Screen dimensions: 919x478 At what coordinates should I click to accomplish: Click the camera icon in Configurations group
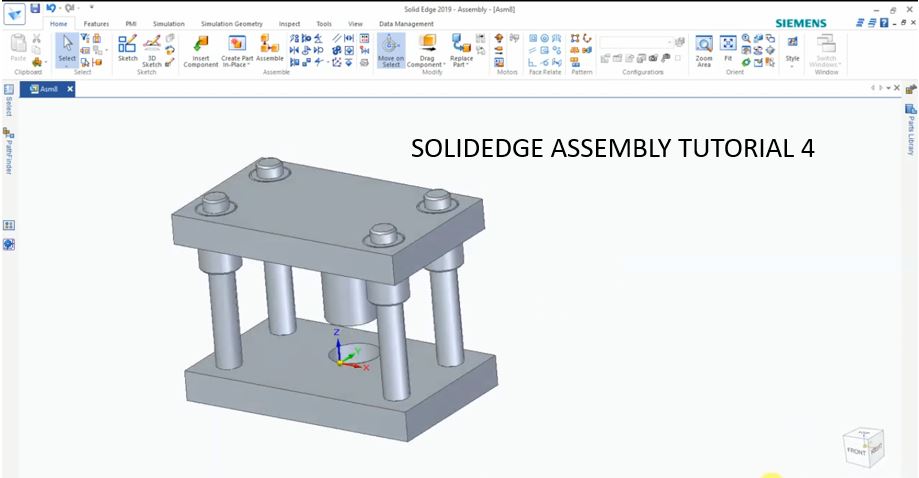(653, 58)
